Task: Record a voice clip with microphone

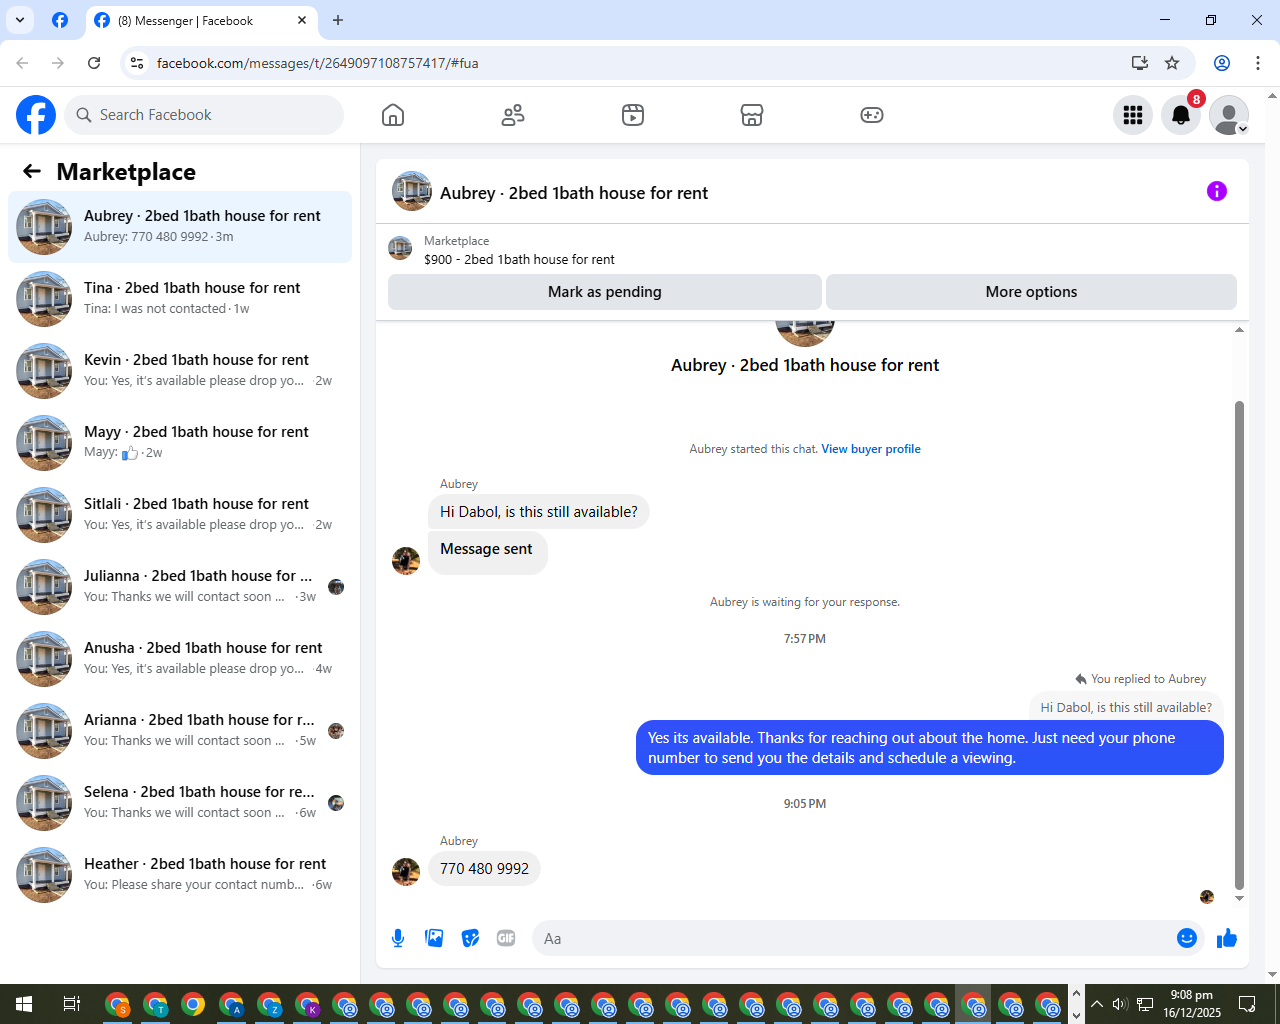Action: pyautogui.click(x=398, y=938)
